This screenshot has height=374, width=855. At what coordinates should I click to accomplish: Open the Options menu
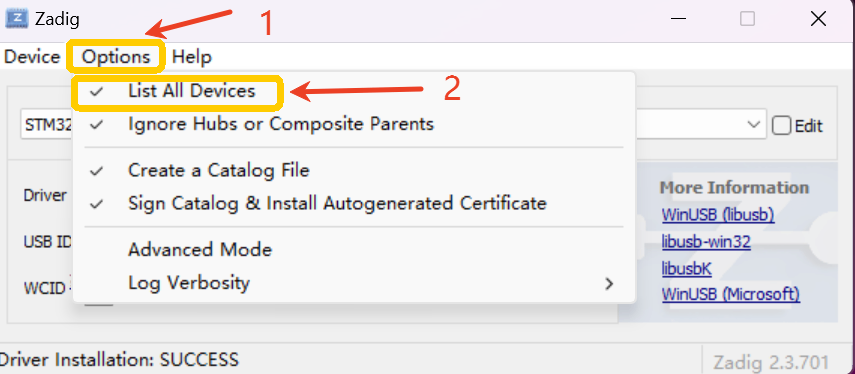coord(116,57)
